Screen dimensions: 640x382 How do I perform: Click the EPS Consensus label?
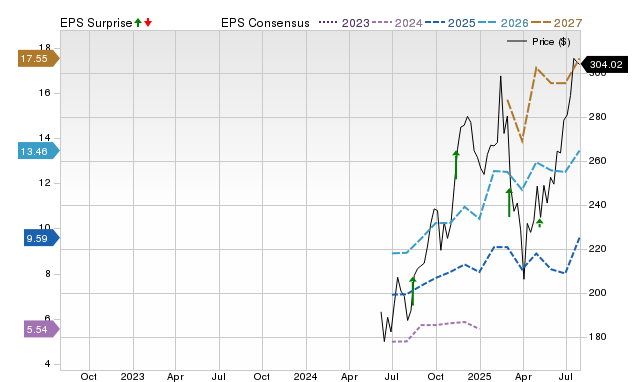coord(265,23)
